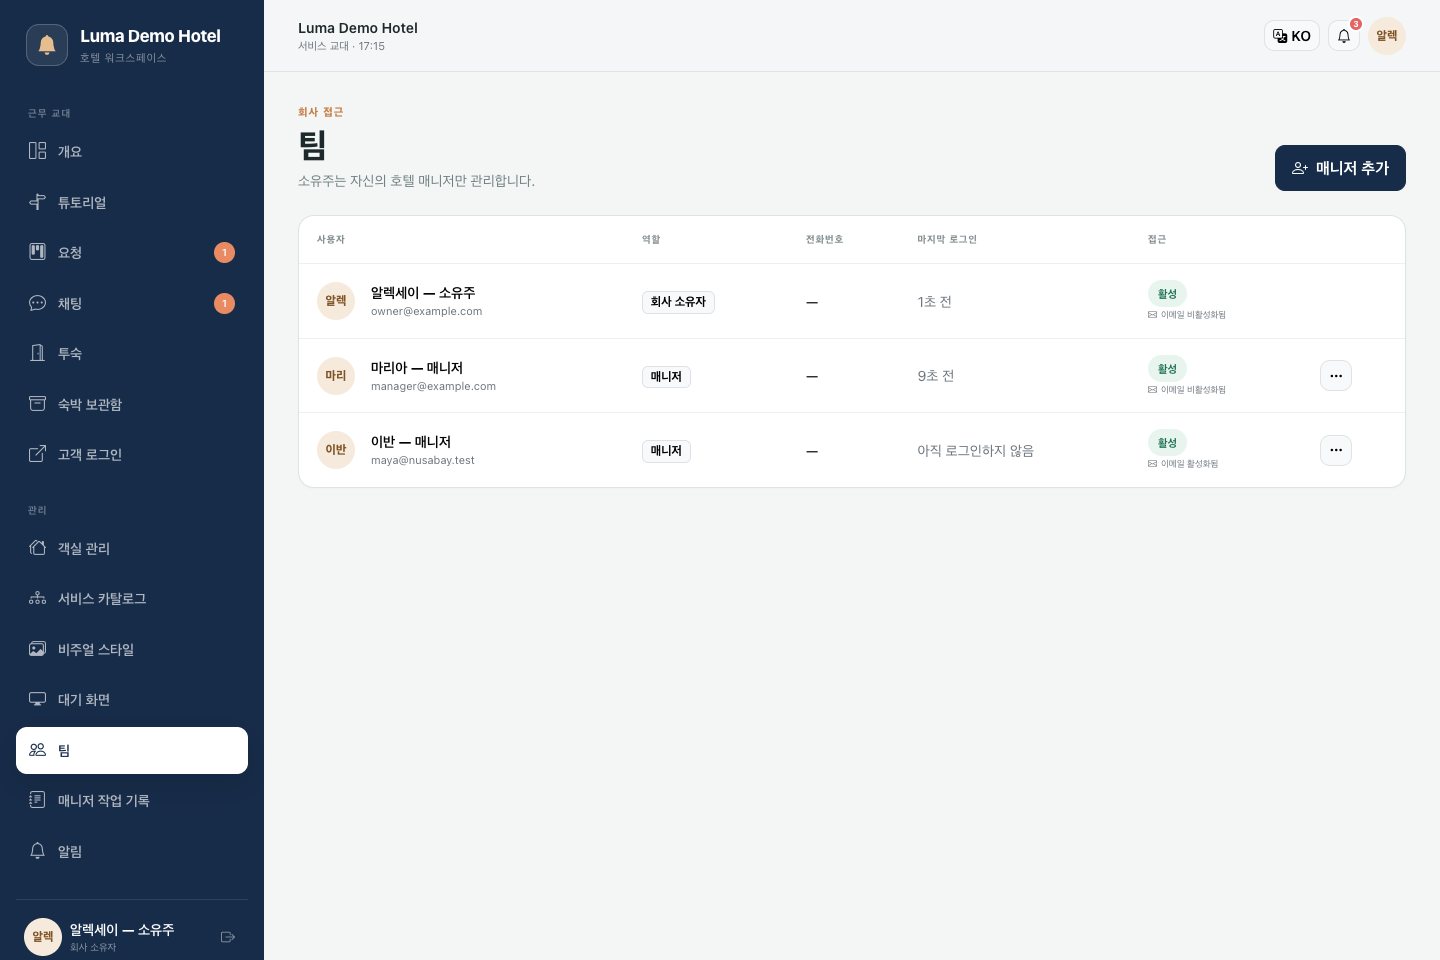The width and height of the screenshot is (1440, 960).
Task: Click the orange badge next to 요청
Action: coord(224,252)
